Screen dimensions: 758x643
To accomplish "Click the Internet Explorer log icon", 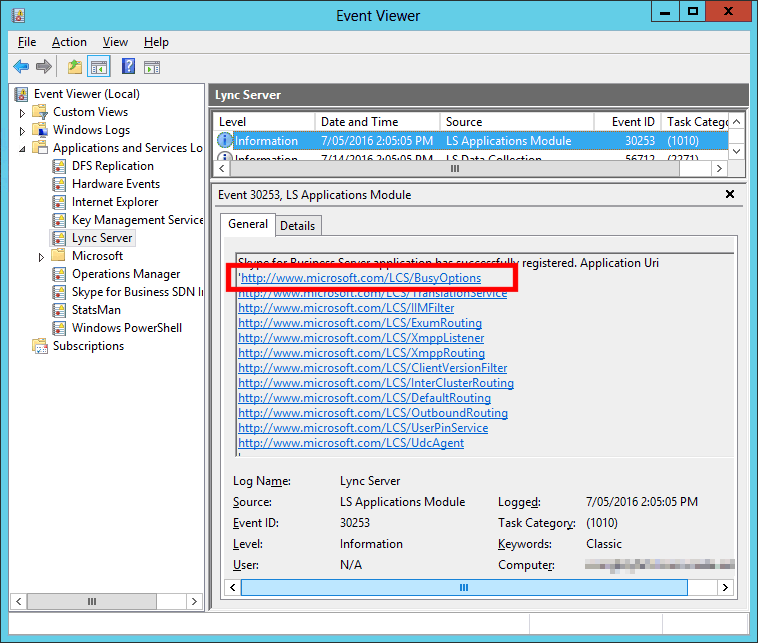I will click(59, 202).
